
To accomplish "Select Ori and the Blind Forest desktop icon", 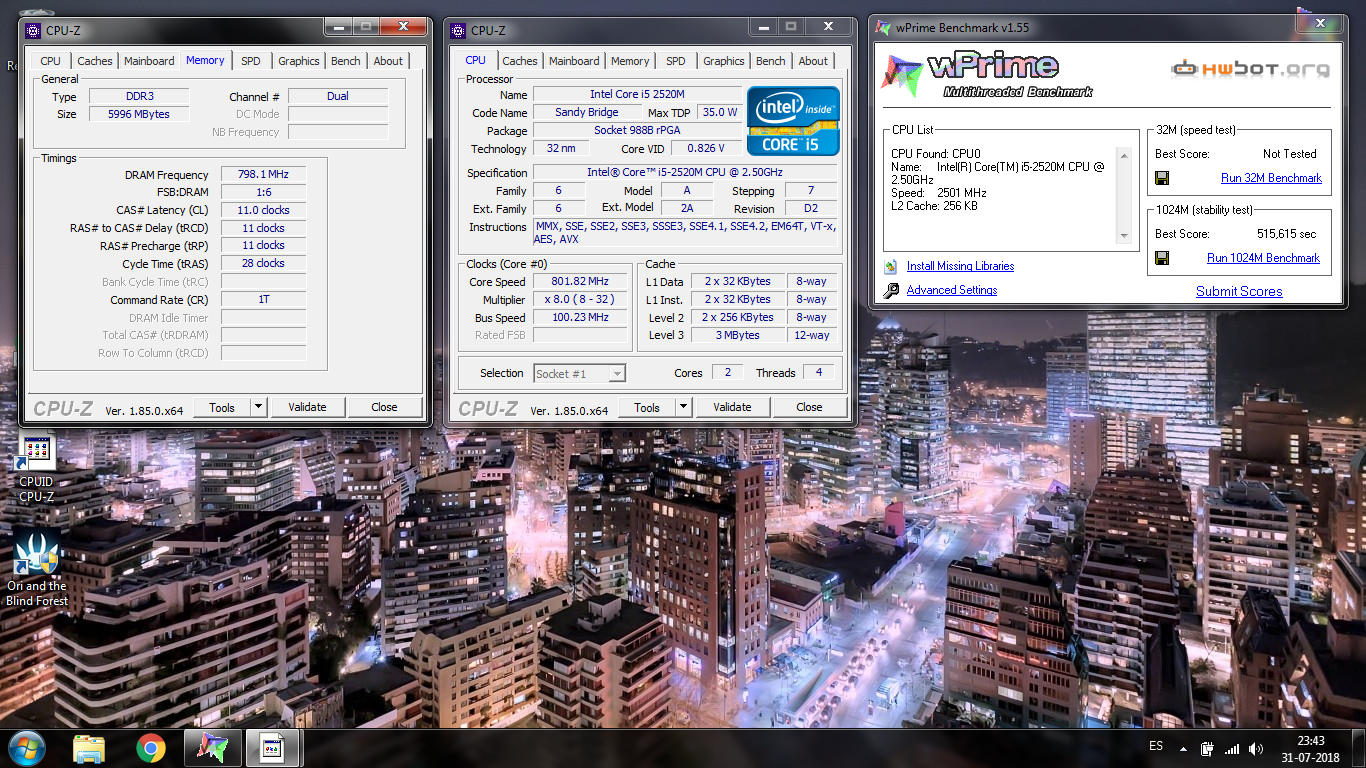I will click(x=37, y=570).
